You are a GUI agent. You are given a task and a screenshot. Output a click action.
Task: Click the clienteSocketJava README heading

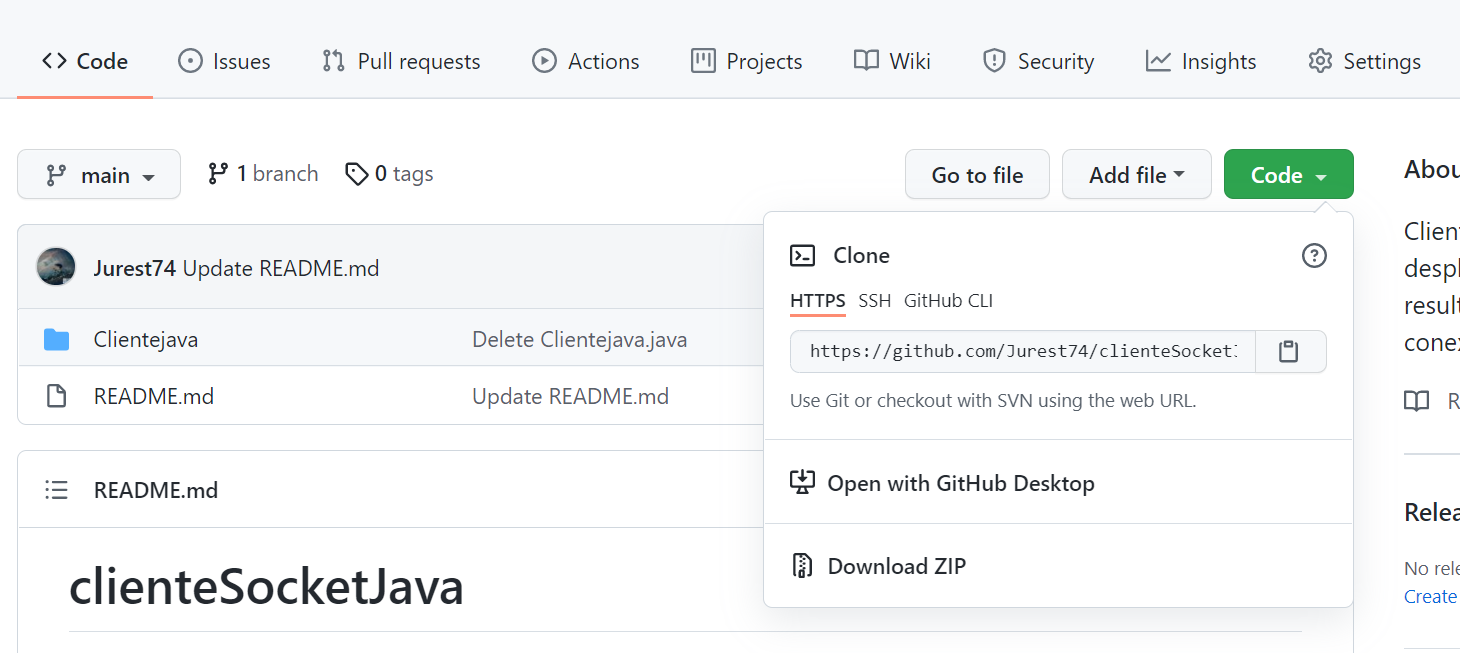(266, 588)
